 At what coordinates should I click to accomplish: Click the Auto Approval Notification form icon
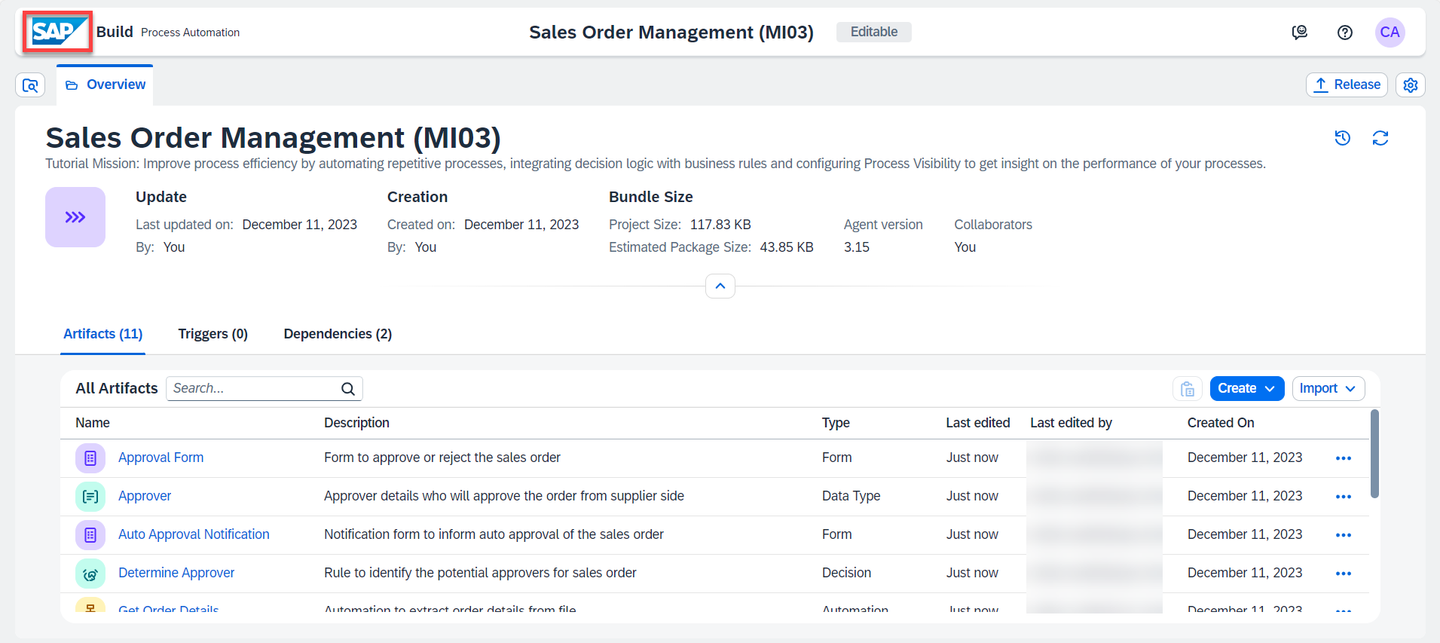click(x=90, y=535)
